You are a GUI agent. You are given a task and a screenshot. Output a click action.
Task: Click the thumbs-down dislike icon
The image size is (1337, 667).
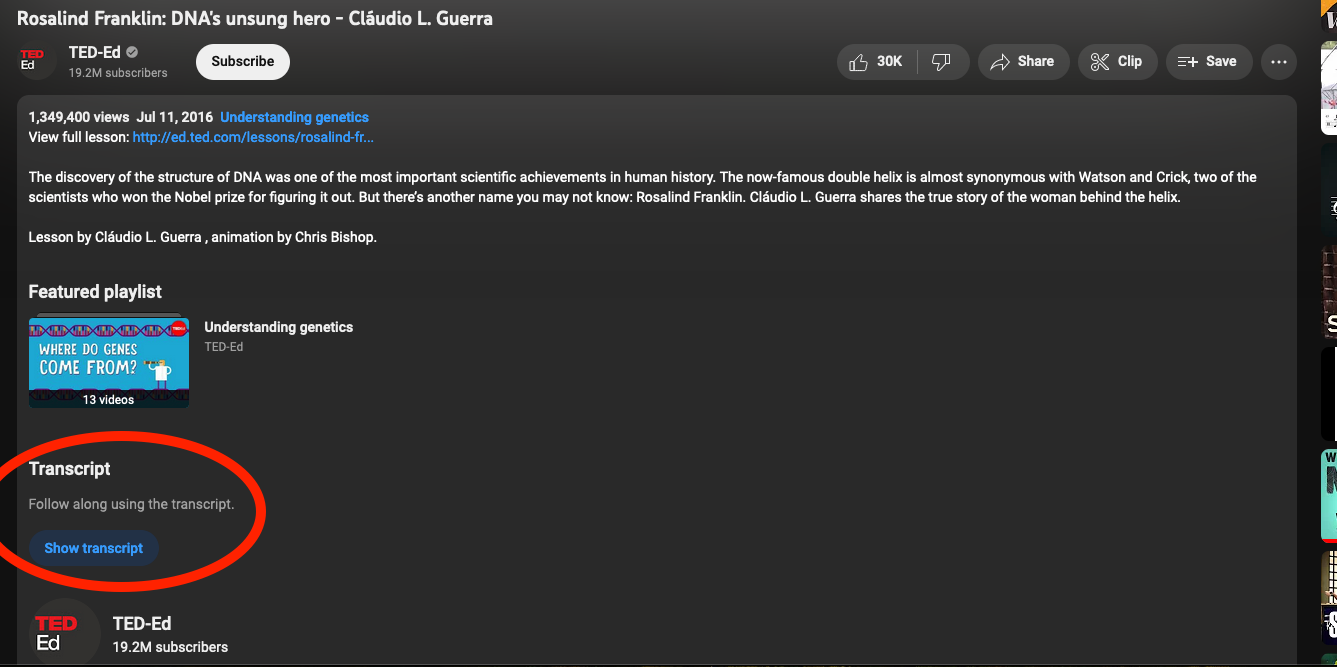coord(941,62)
